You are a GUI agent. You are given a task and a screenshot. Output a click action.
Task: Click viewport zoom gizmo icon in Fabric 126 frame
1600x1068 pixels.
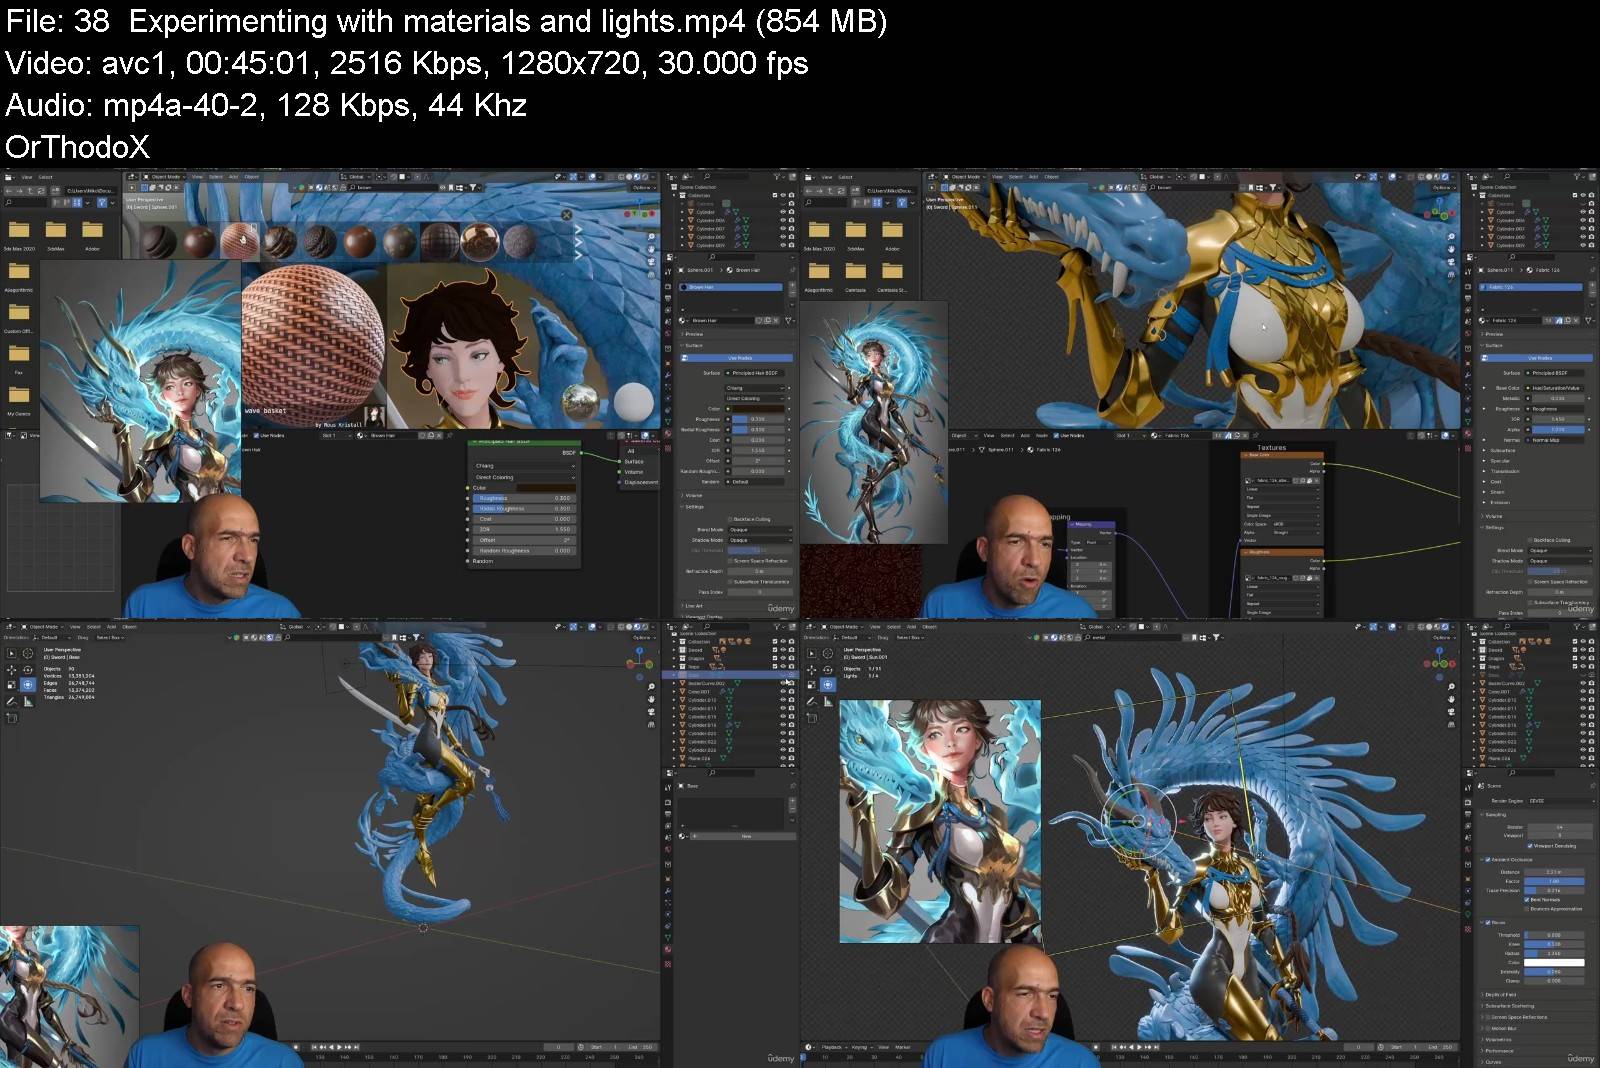tap(1451, 237)
